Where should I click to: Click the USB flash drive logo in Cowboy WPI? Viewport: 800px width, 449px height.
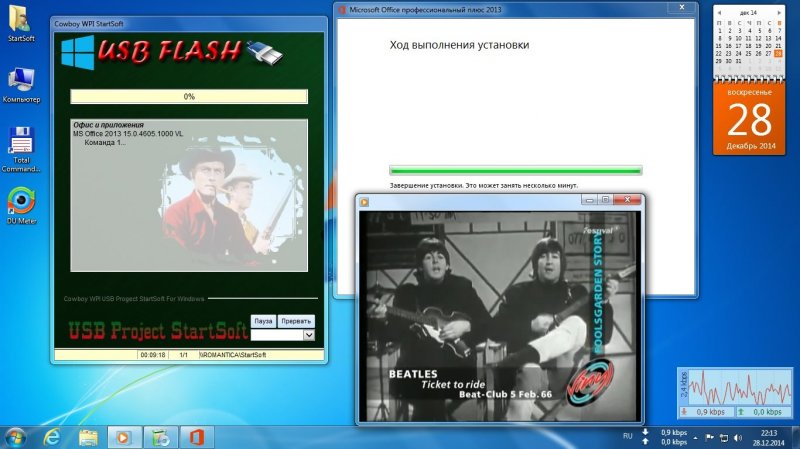(264, 53)
